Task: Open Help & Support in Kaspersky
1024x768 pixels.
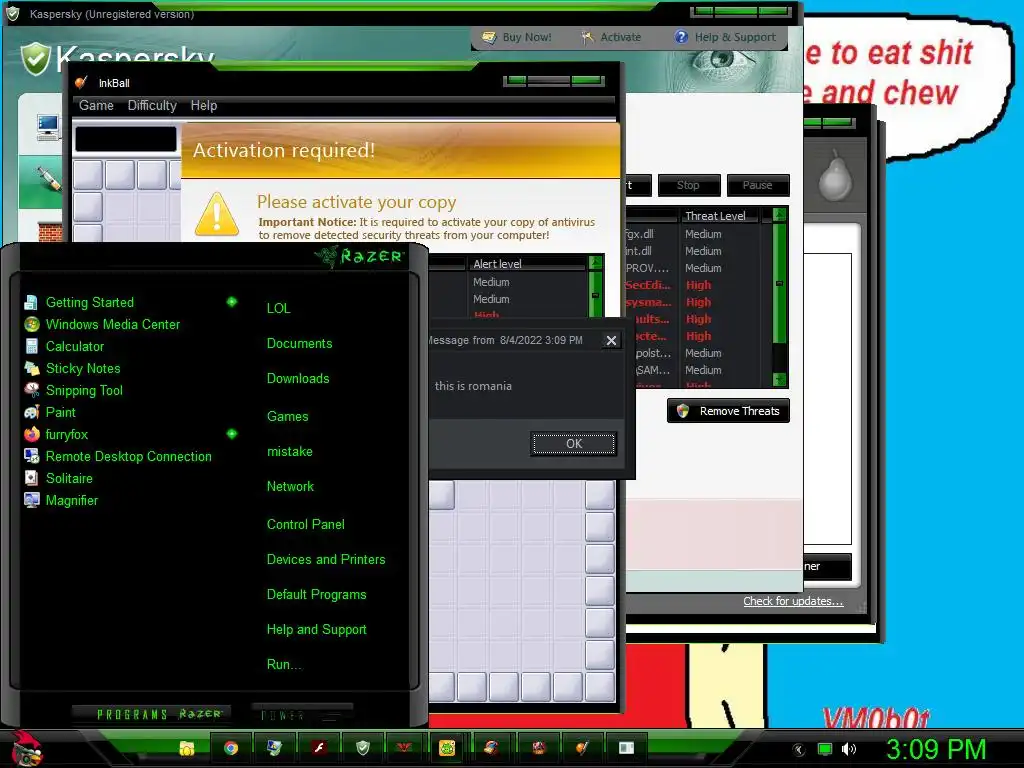Action: (726, 37)
